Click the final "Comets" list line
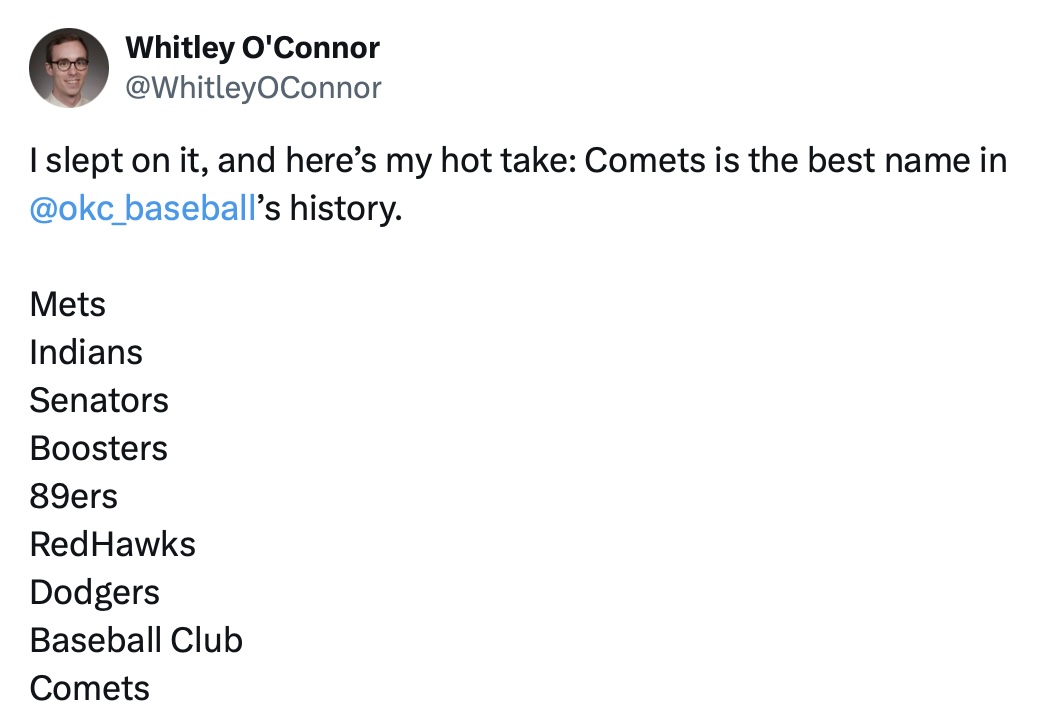Screen dimensions: 1050x724 click(90, 688)
